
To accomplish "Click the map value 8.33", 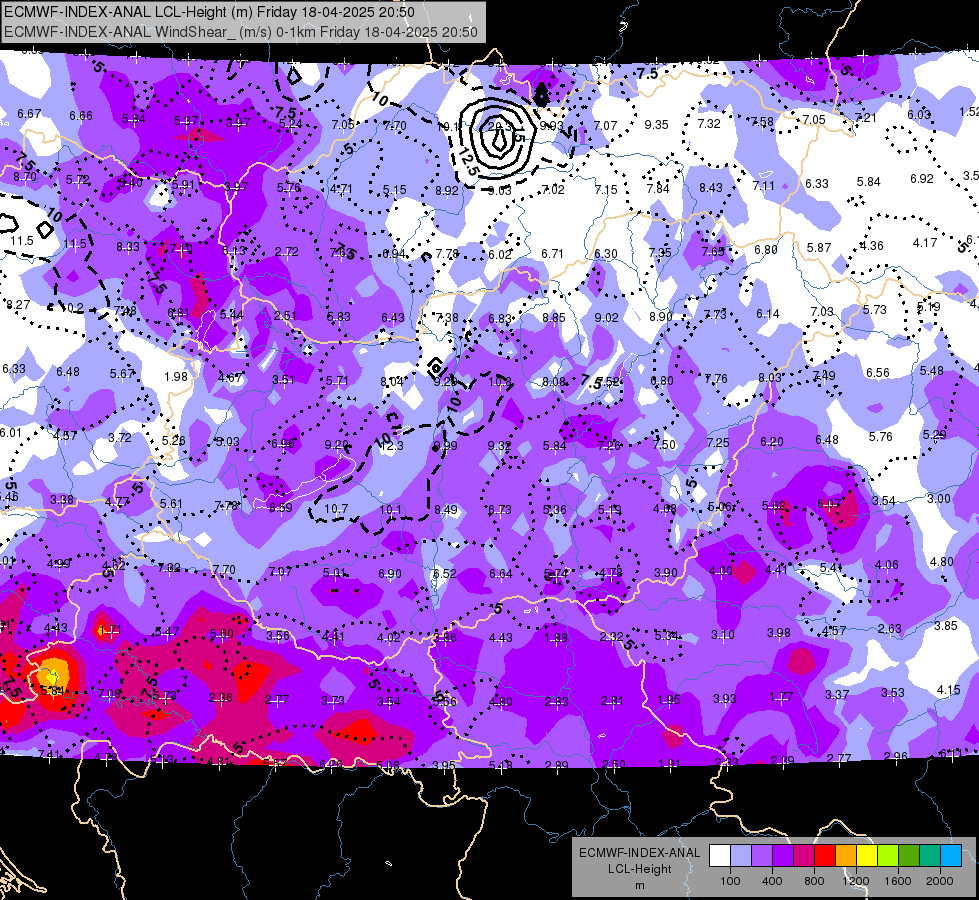I will tap(127, 247).
